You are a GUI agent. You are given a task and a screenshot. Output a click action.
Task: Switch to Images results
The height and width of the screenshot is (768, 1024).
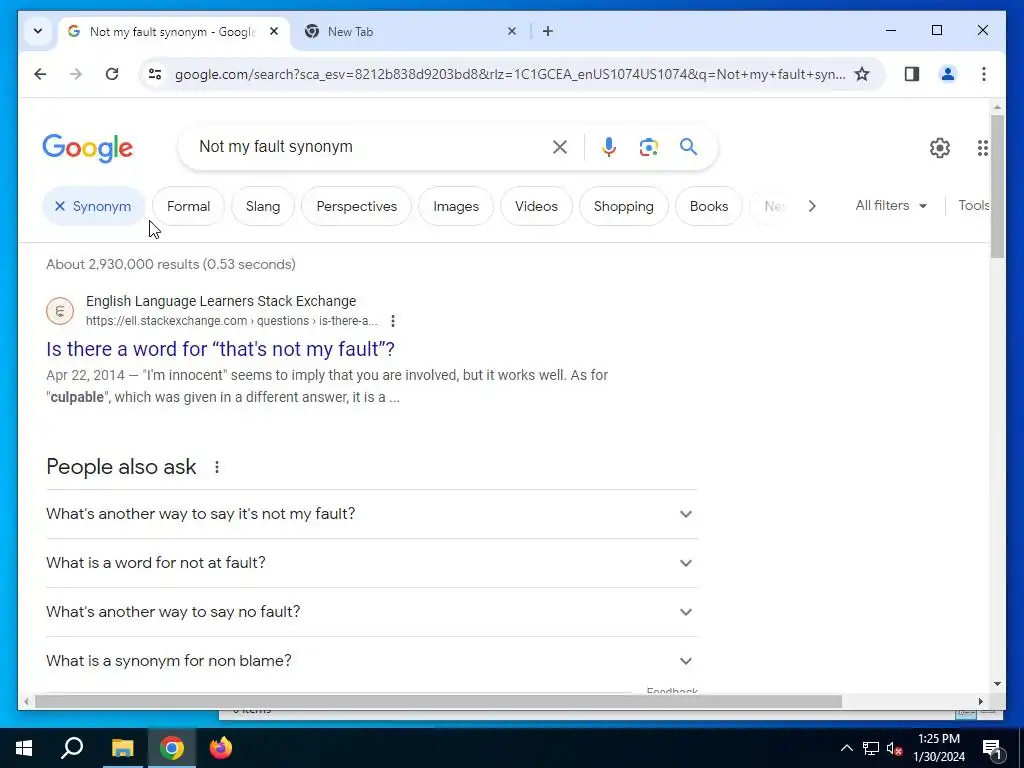pyautogui.click(x=456, y=206)
